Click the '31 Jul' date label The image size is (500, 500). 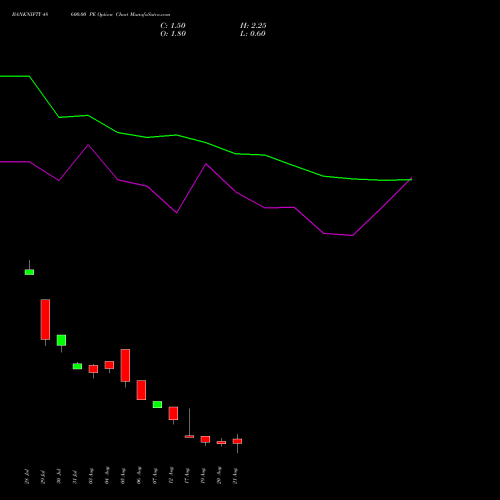75,477
